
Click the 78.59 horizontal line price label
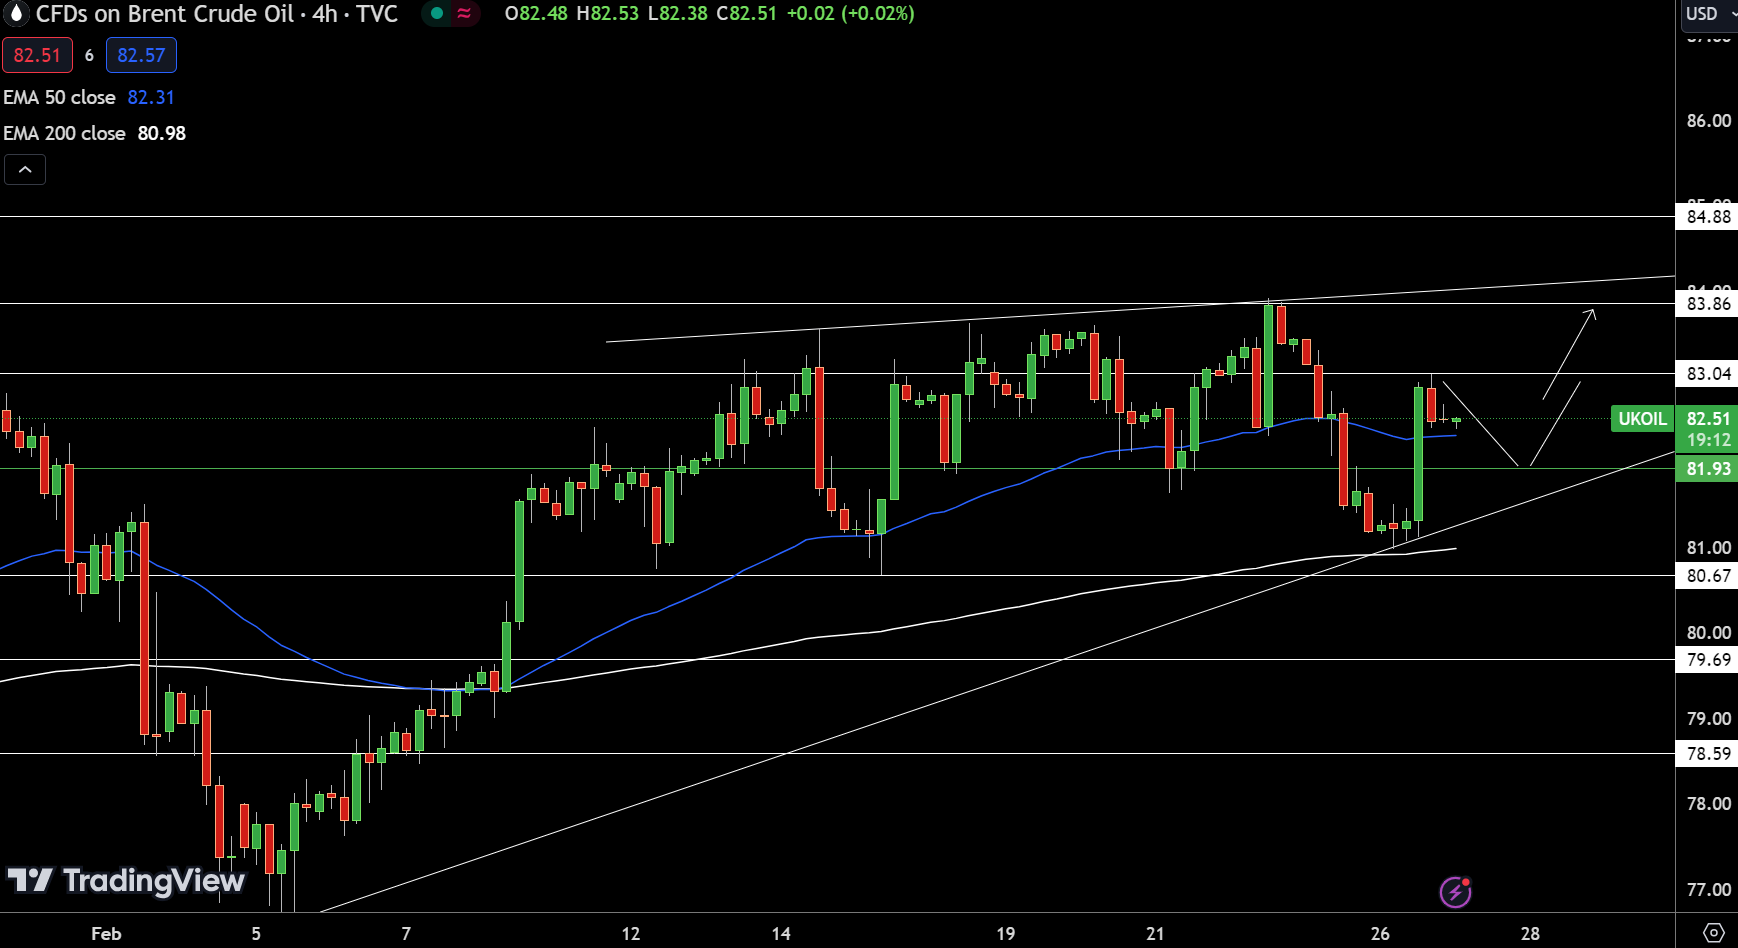click(1708, 754)
